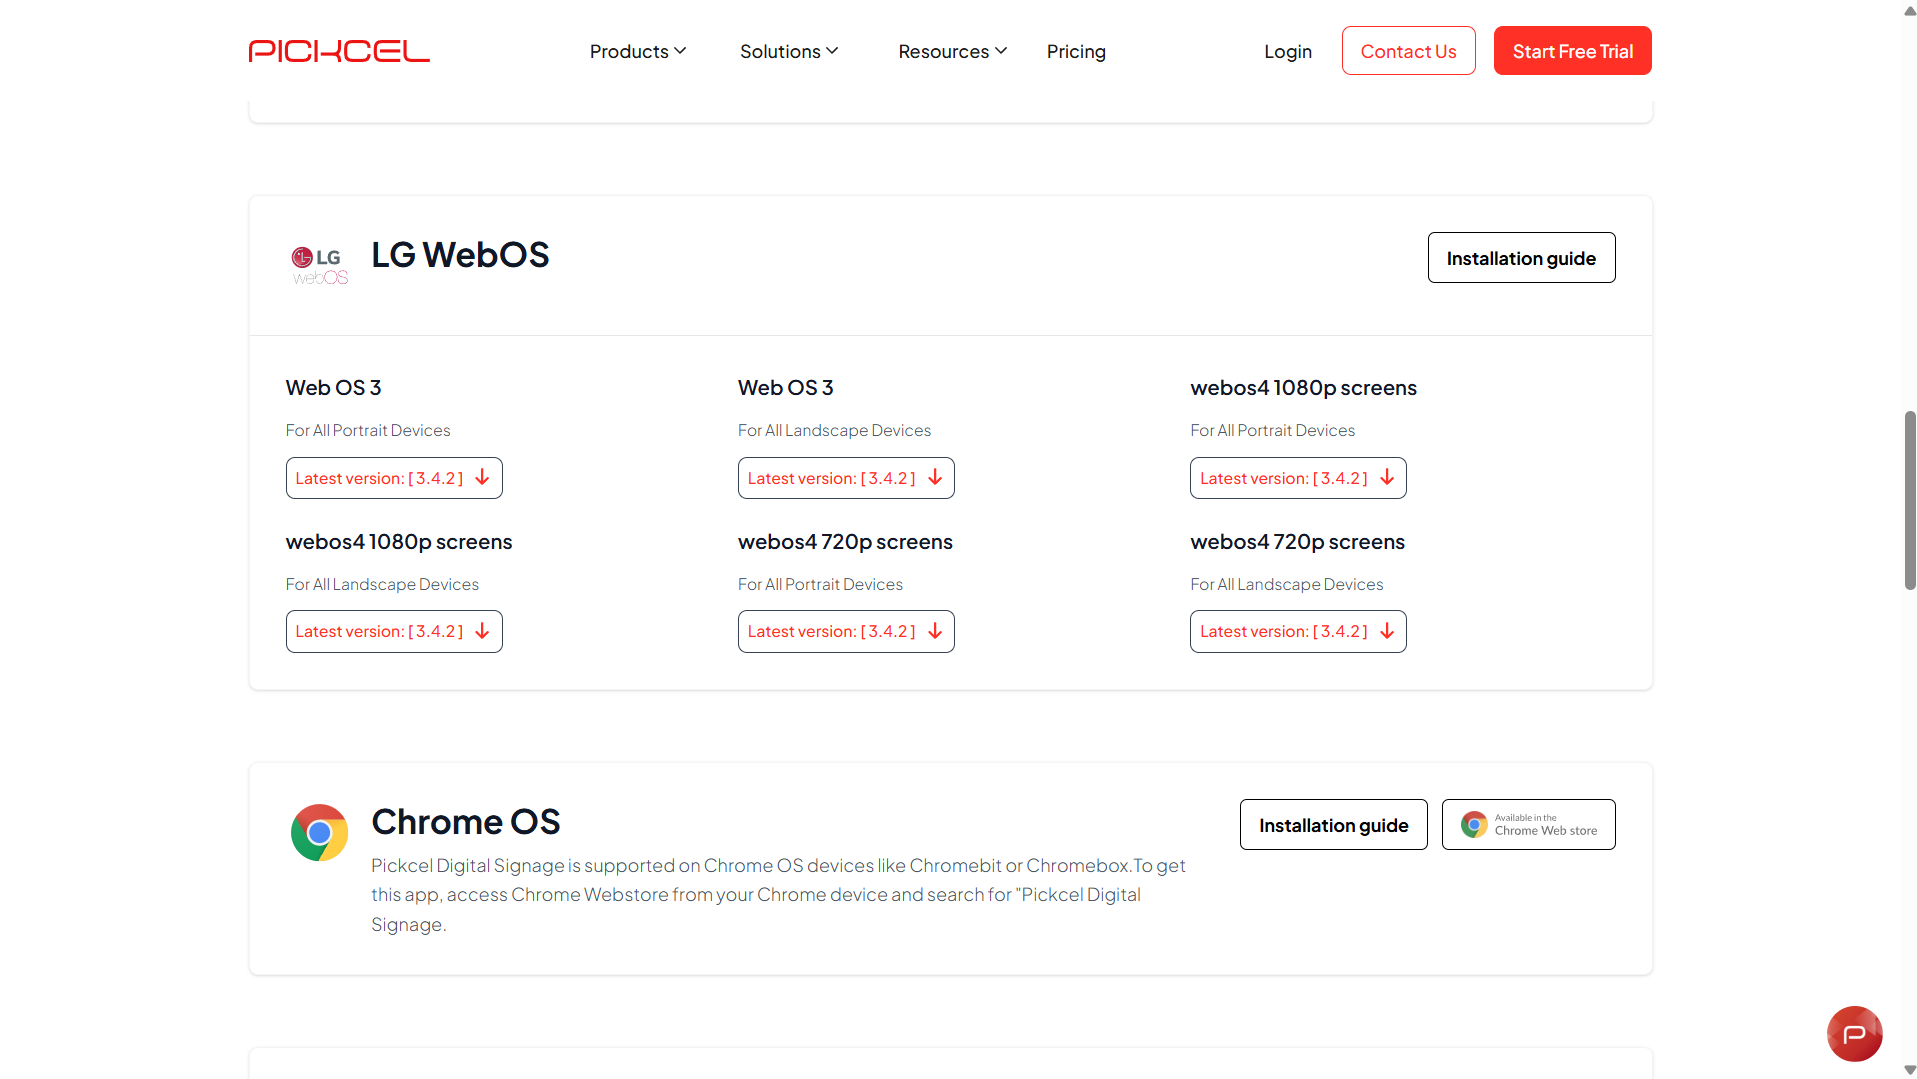Download webos4 1080p landscape latest version
The image size is (1917, 1079).
pos(393,631)
